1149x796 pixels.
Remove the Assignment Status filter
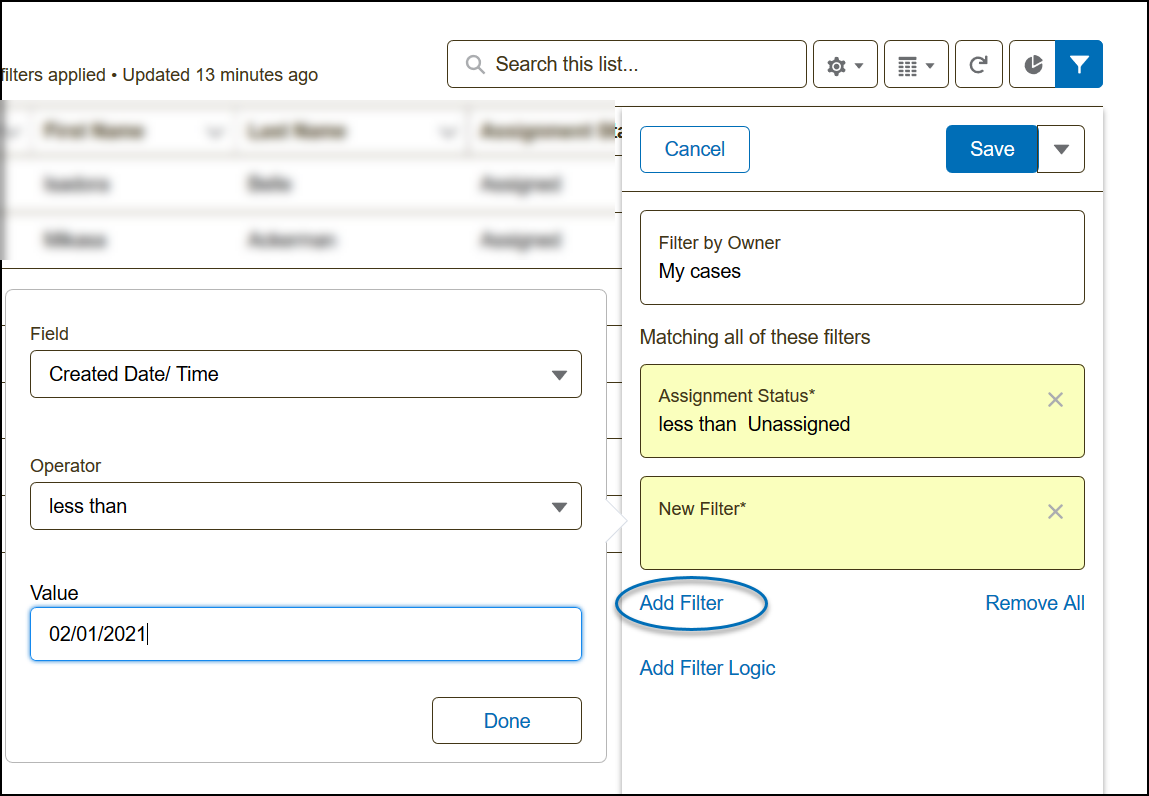tap(1054, 400)
